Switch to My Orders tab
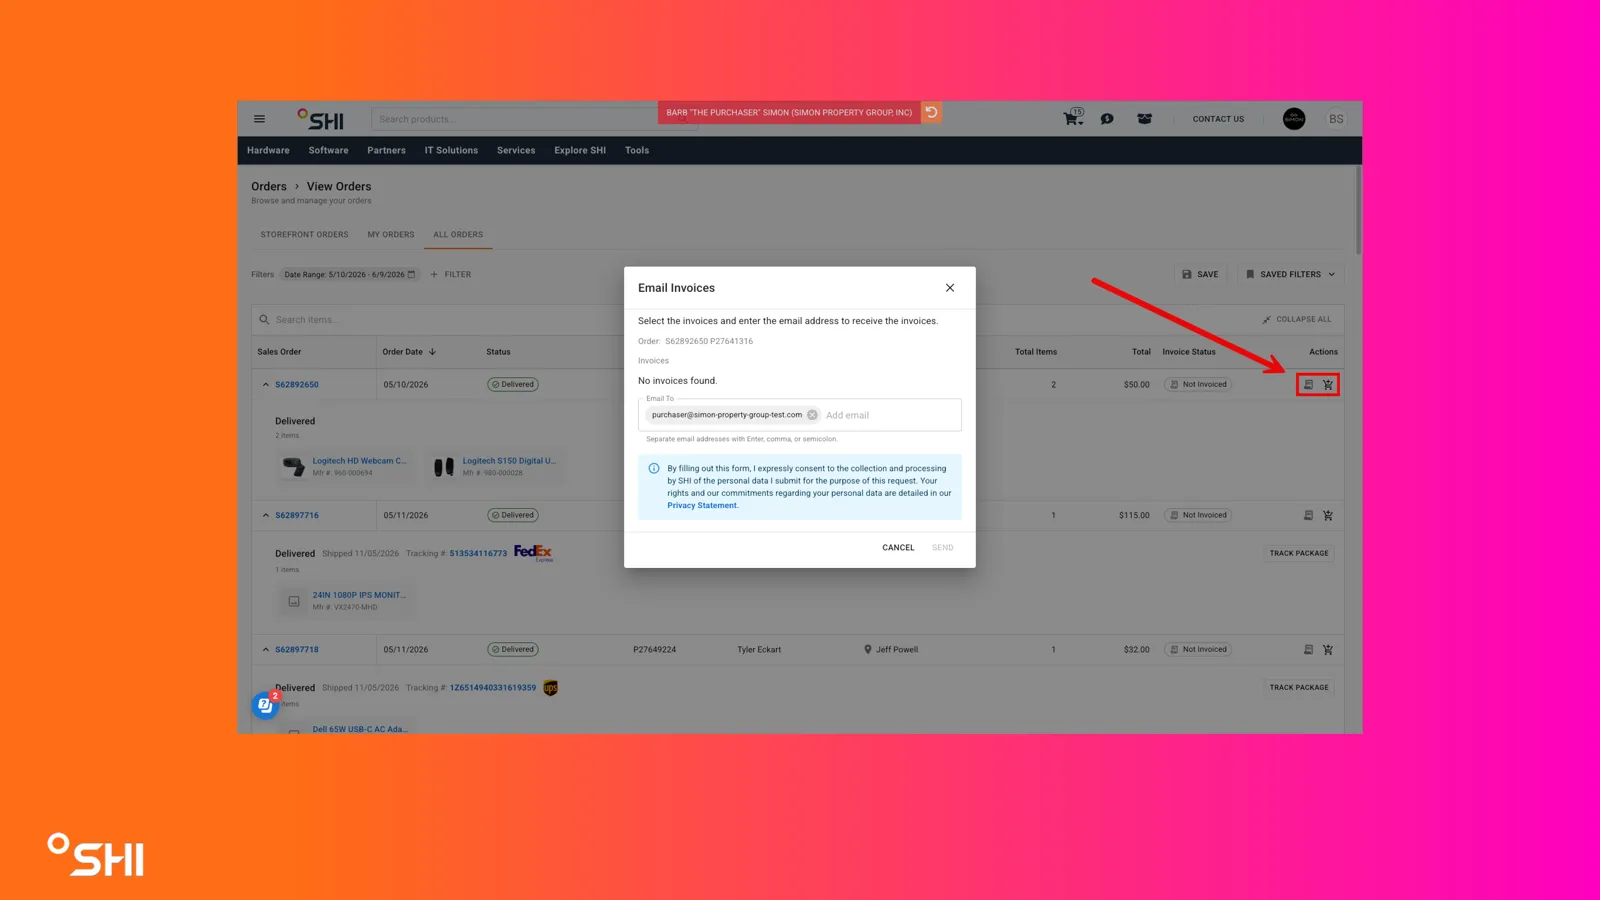This screenshot has width=1600, height=900. (391, 235)
